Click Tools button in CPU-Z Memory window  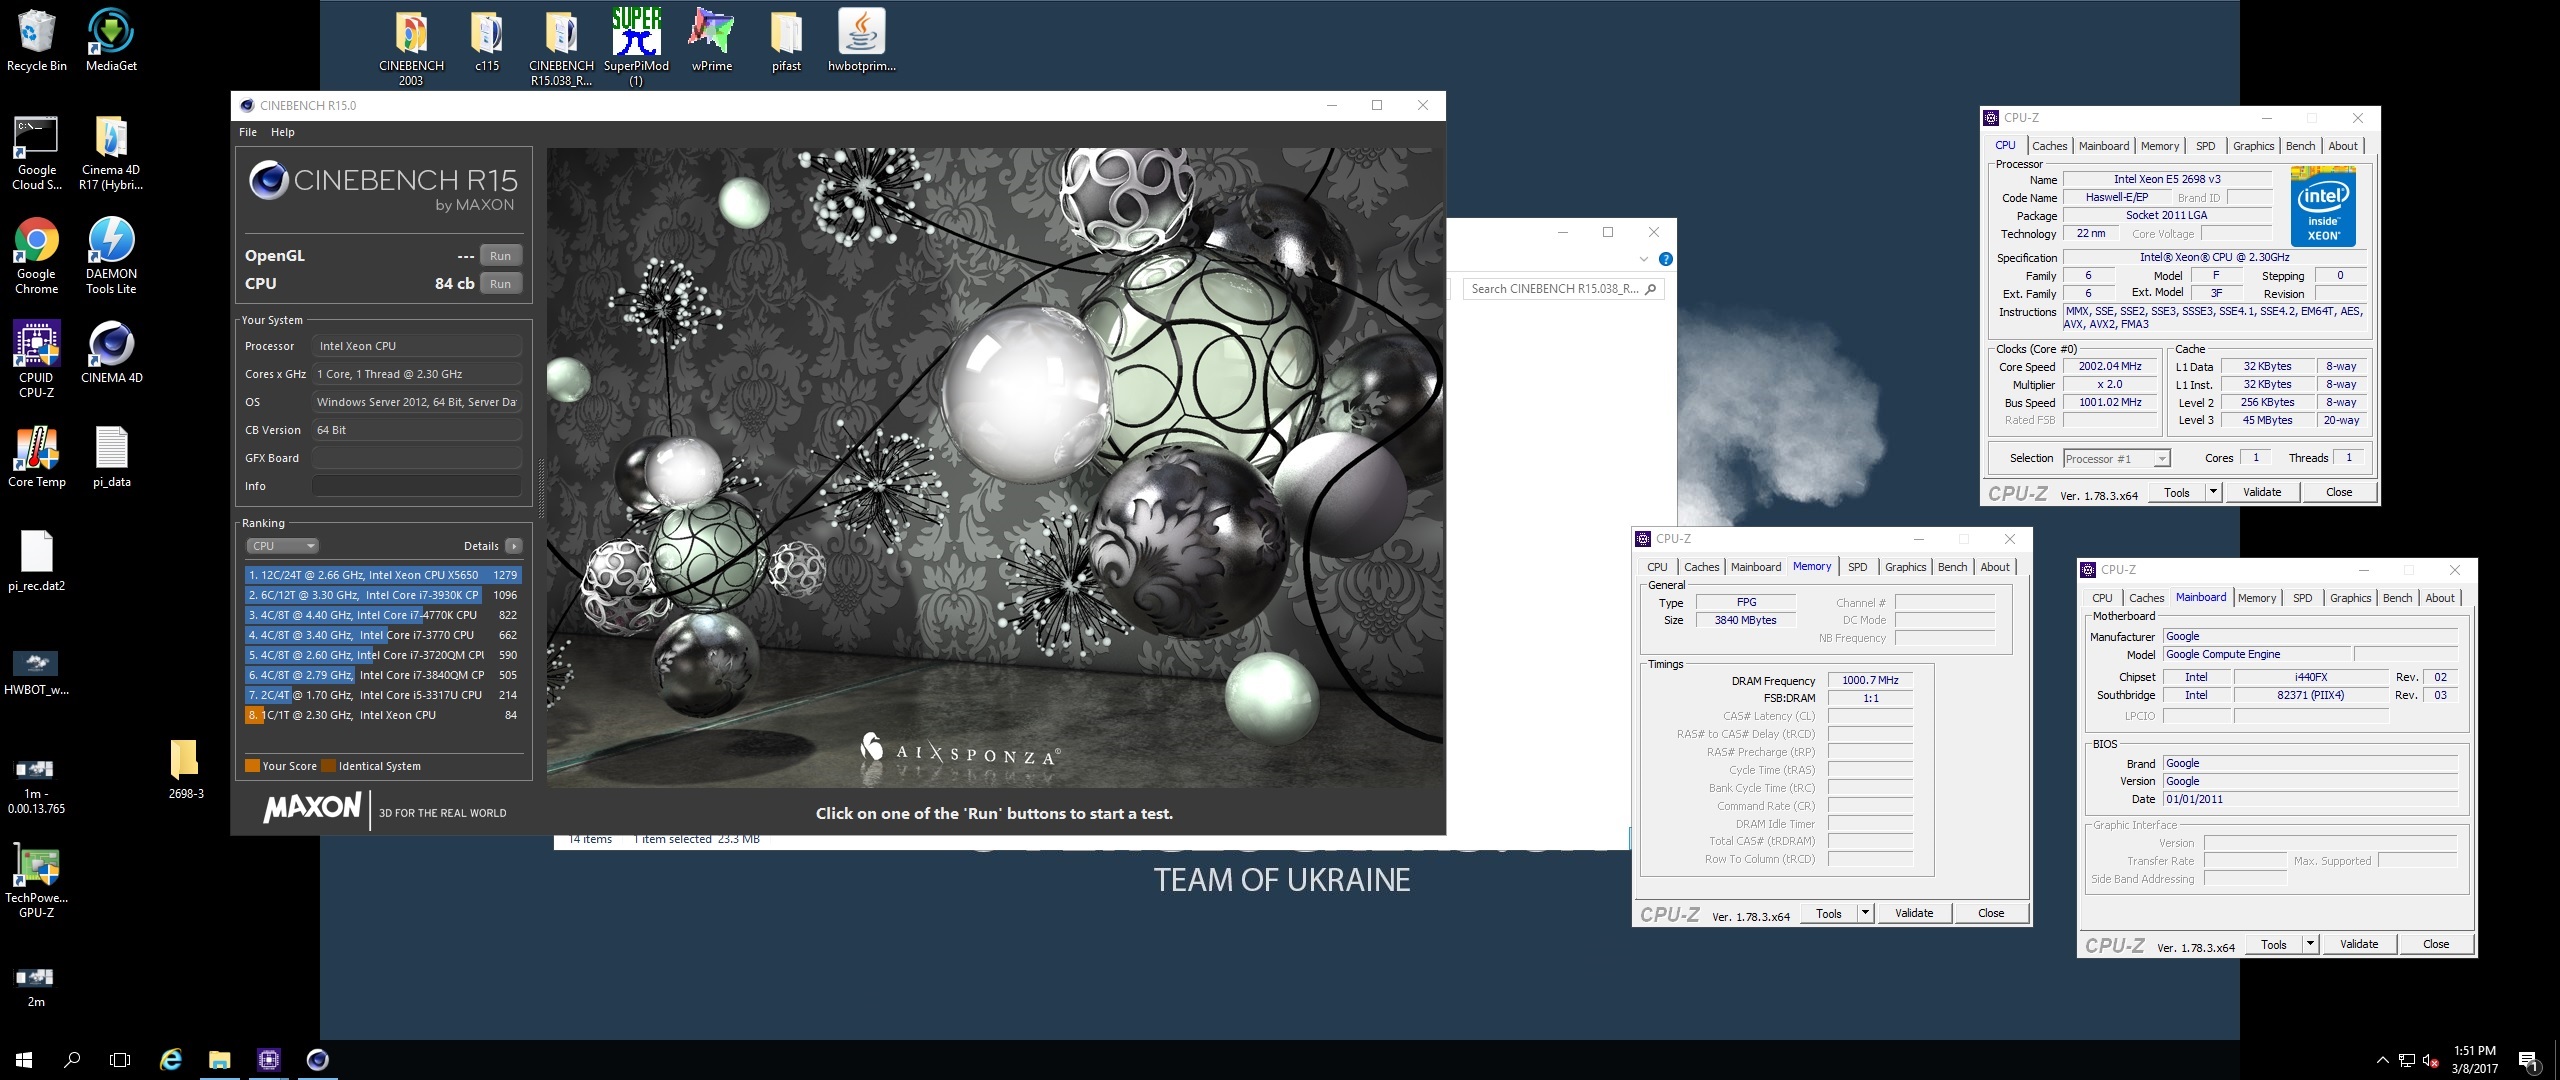(x=1829, y=913)
